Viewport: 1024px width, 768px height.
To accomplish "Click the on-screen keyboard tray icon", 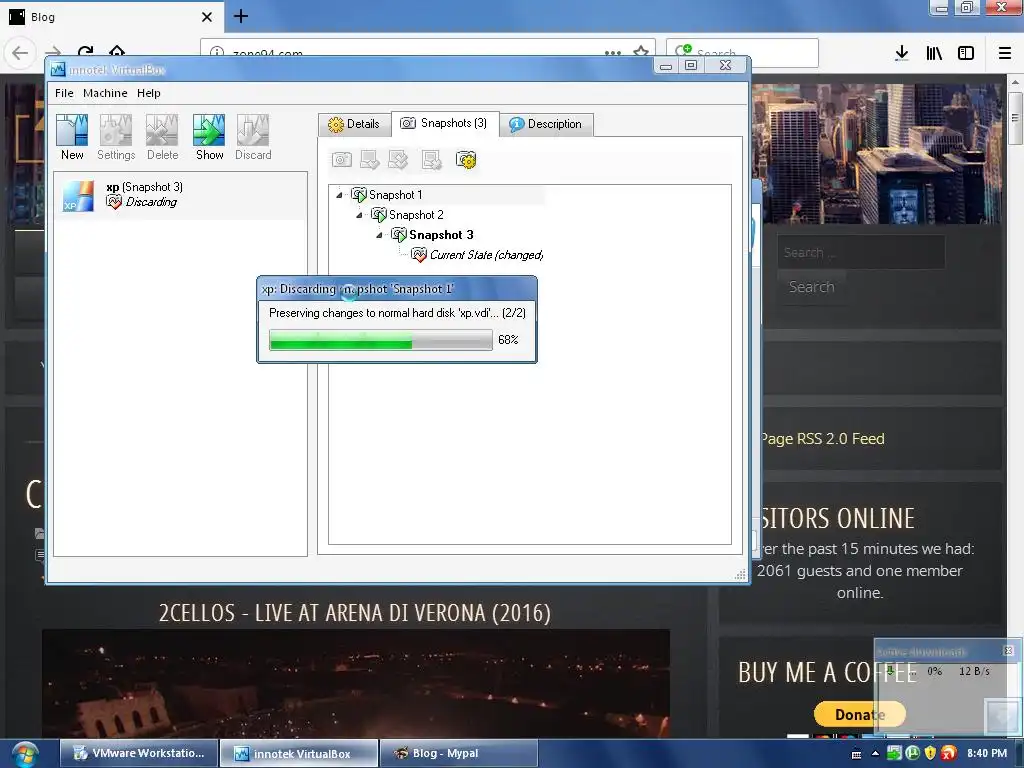I will [x=856, y=754].
